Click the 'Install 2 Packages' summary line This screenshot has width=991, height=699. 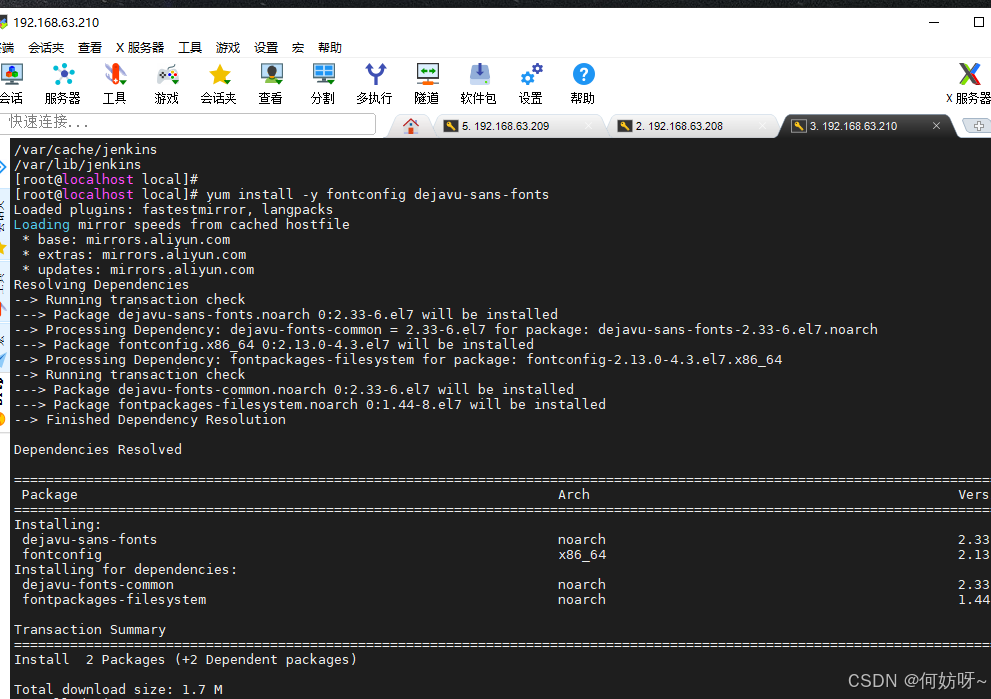185,660
